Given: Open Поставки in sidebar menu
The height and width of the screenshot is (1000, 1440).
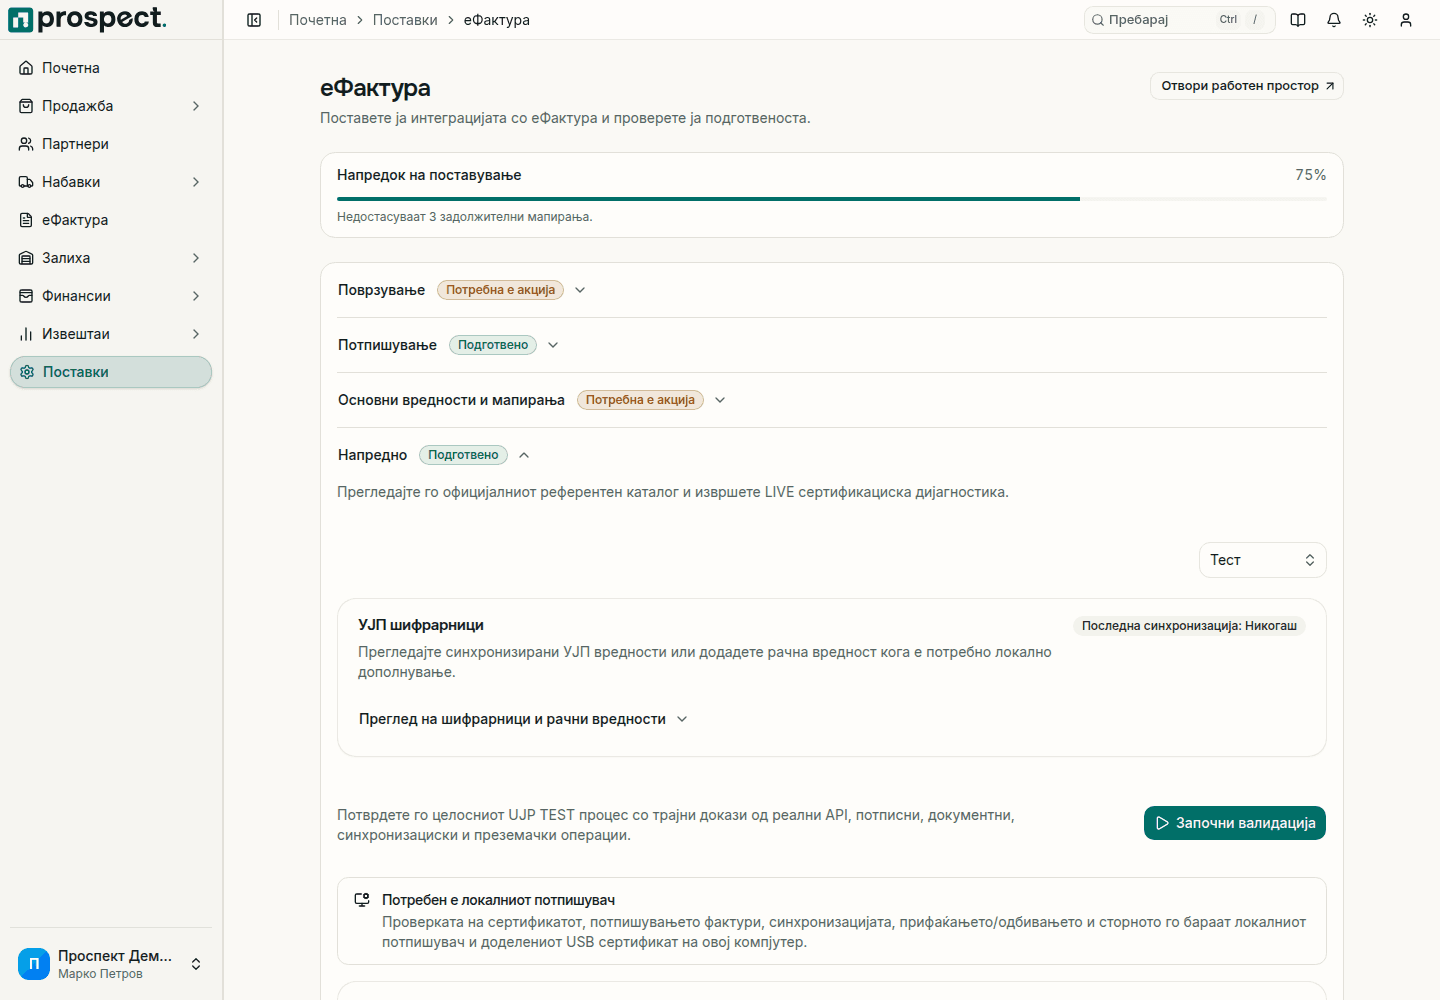Looking at the screenshot, I should (x=111, y=372).
